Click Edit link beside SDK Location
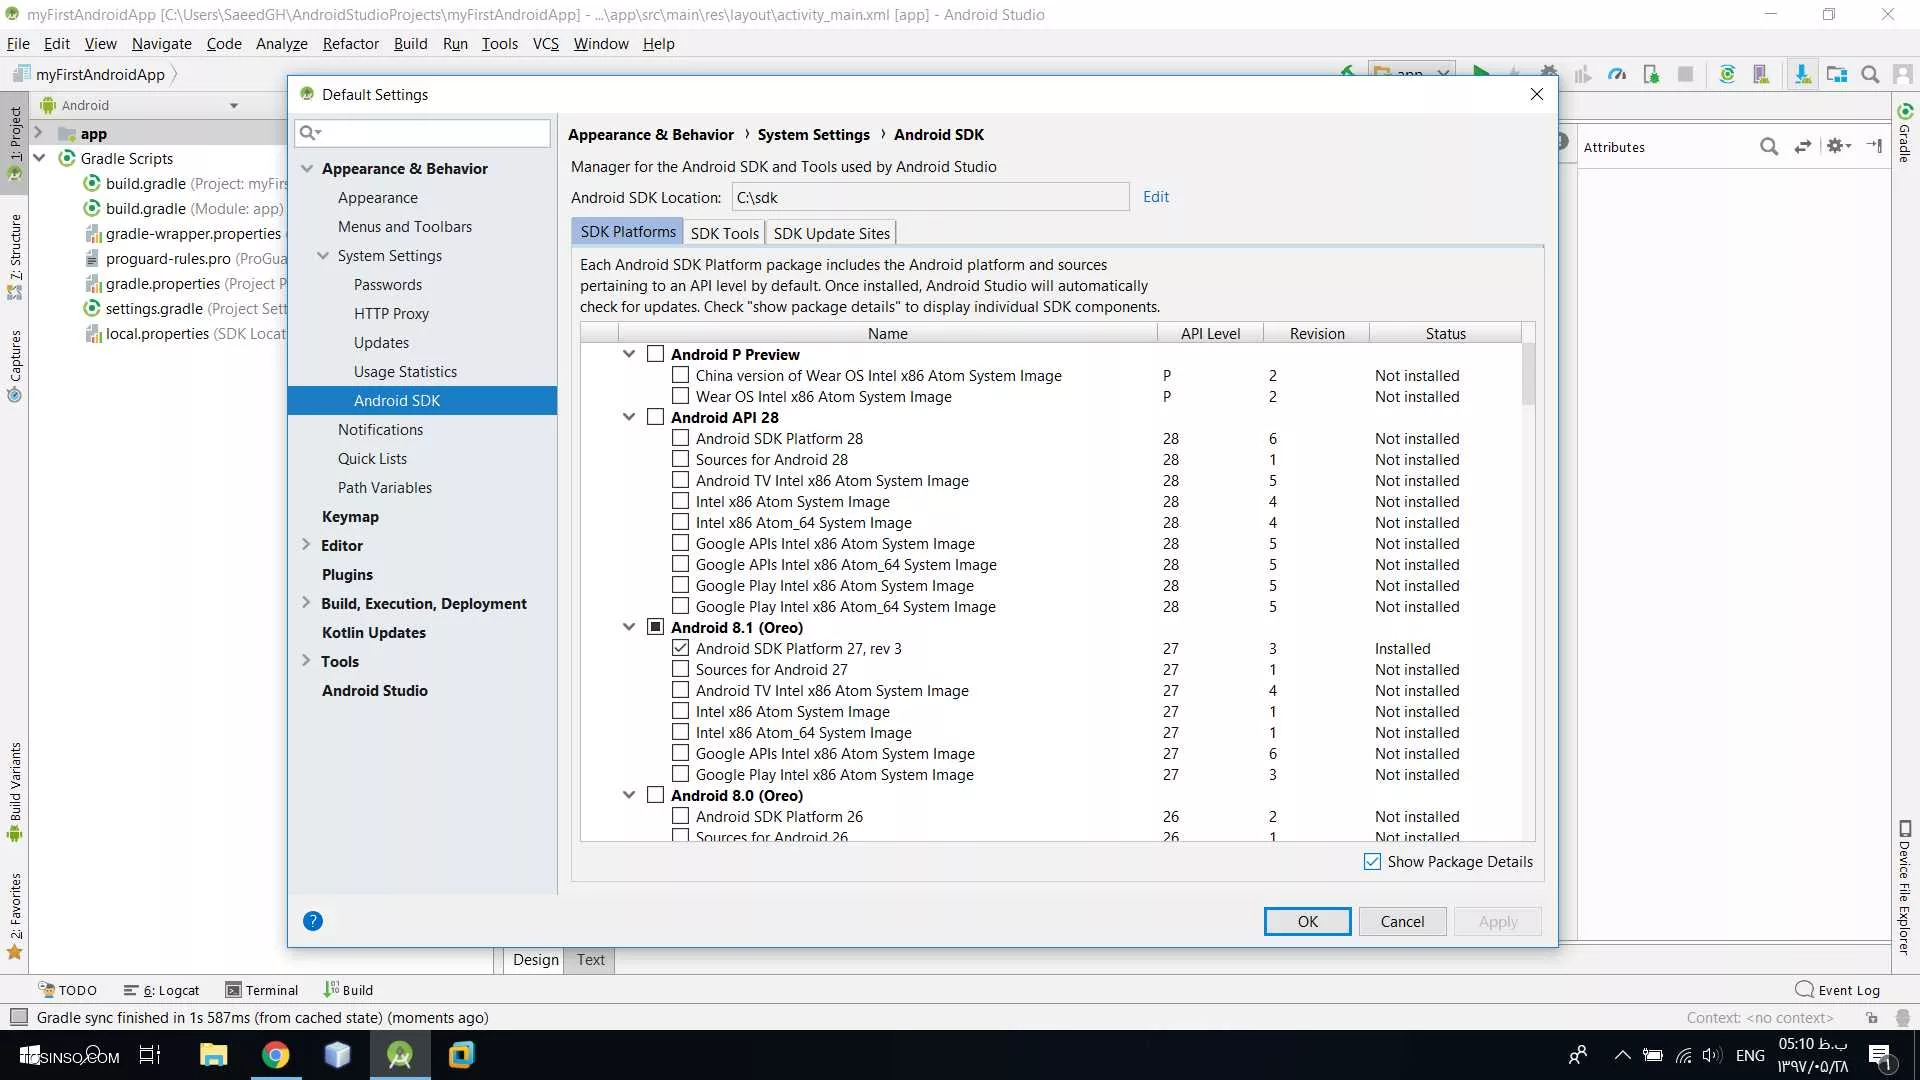The height and width of the screenshot is (1080, 1920). coord(1156,197)
